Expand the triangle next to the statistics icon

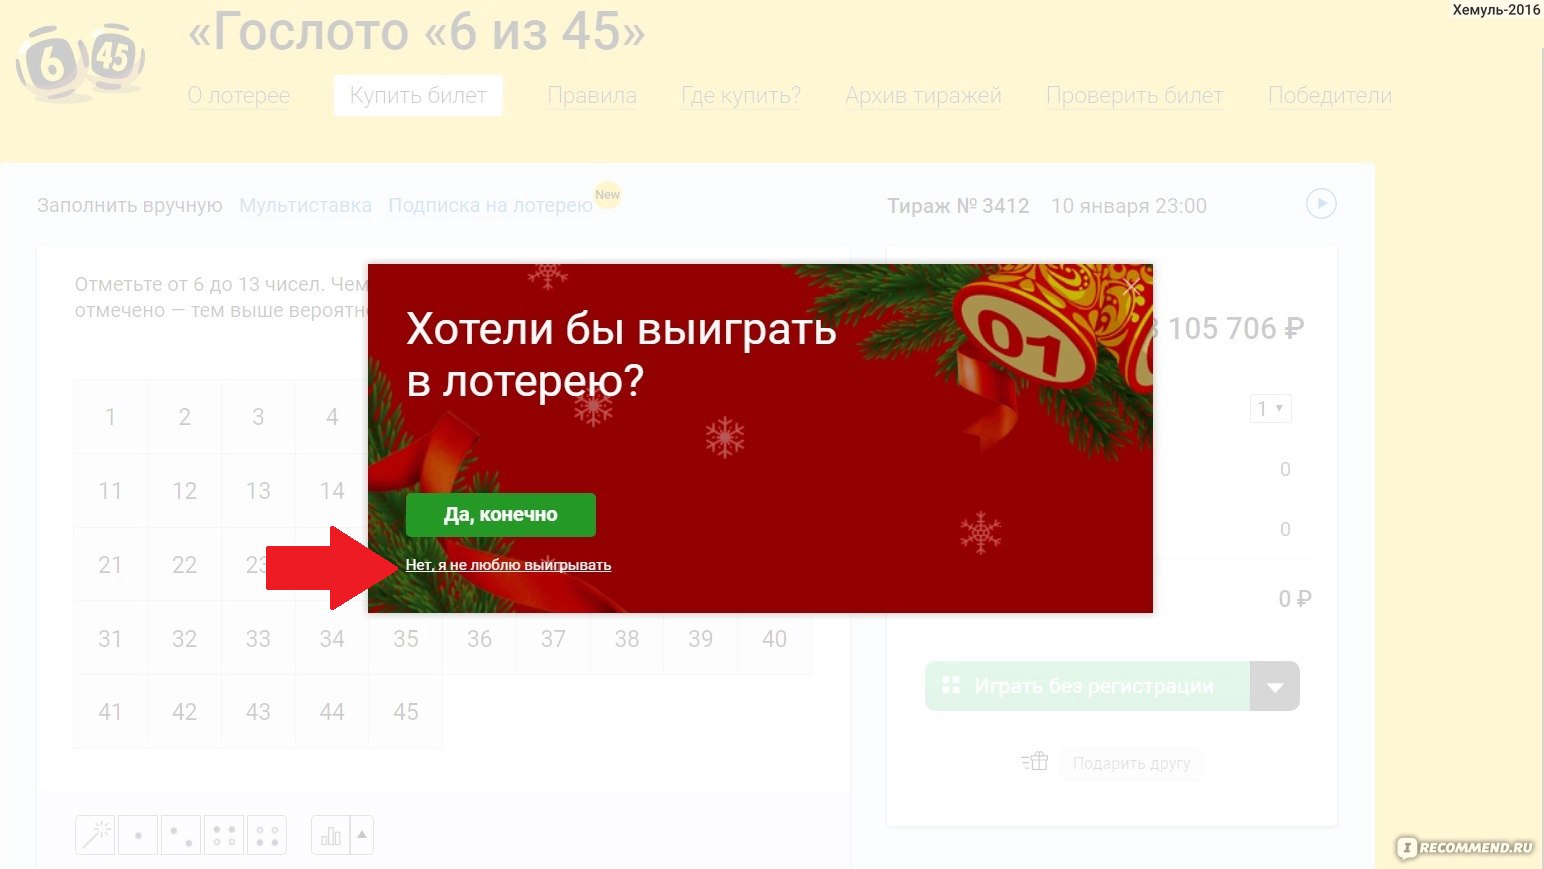tap(362, 835)
